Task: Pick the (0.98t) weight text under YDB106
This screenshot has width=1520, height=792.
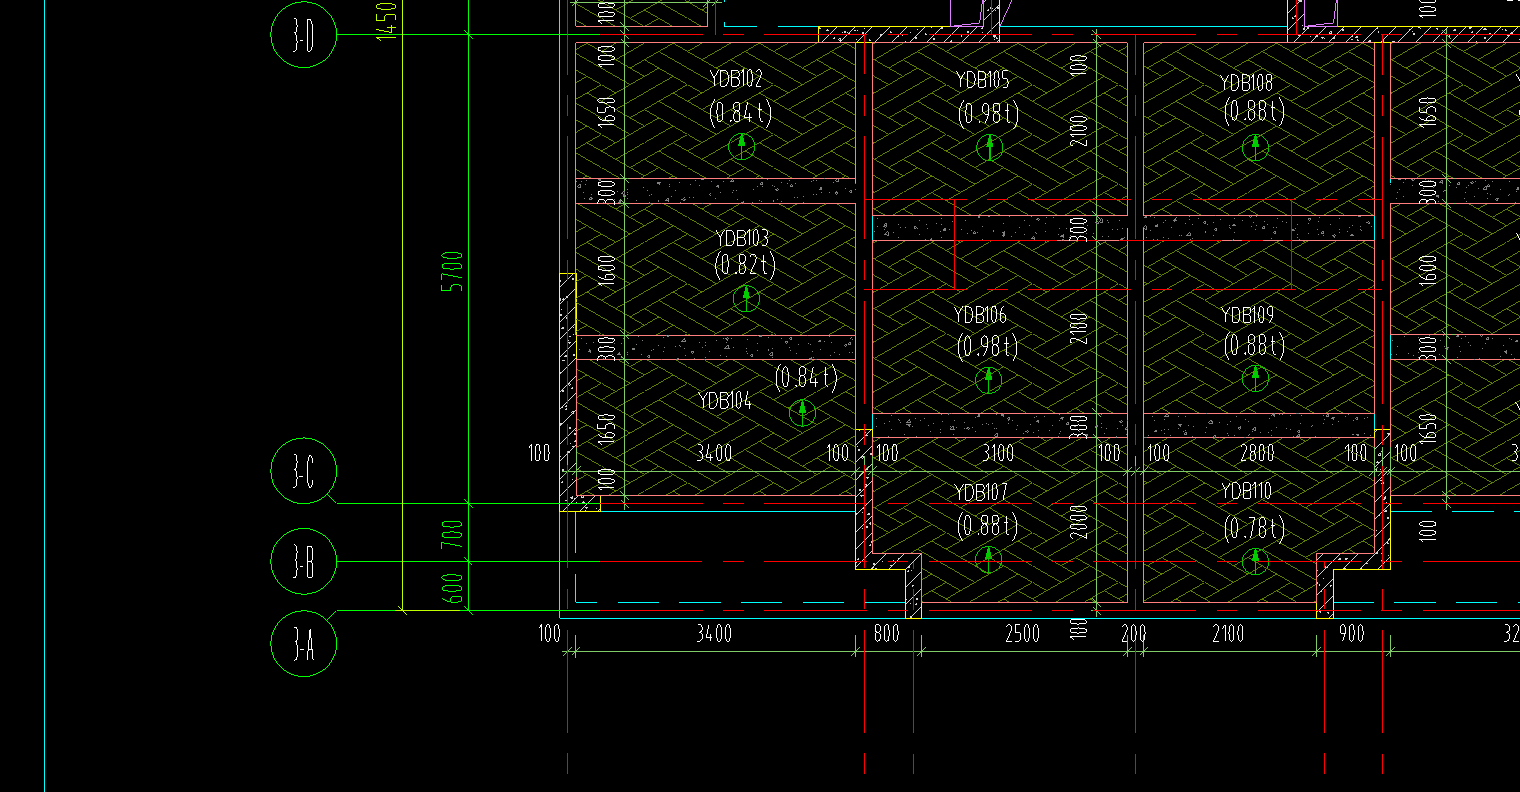Action: pos(987,347)
